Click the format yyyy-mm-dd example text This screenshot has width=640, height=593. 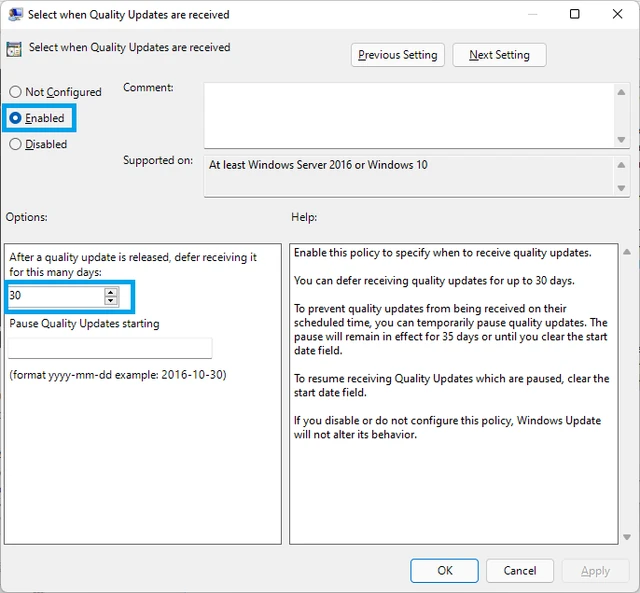click(118, 375)
